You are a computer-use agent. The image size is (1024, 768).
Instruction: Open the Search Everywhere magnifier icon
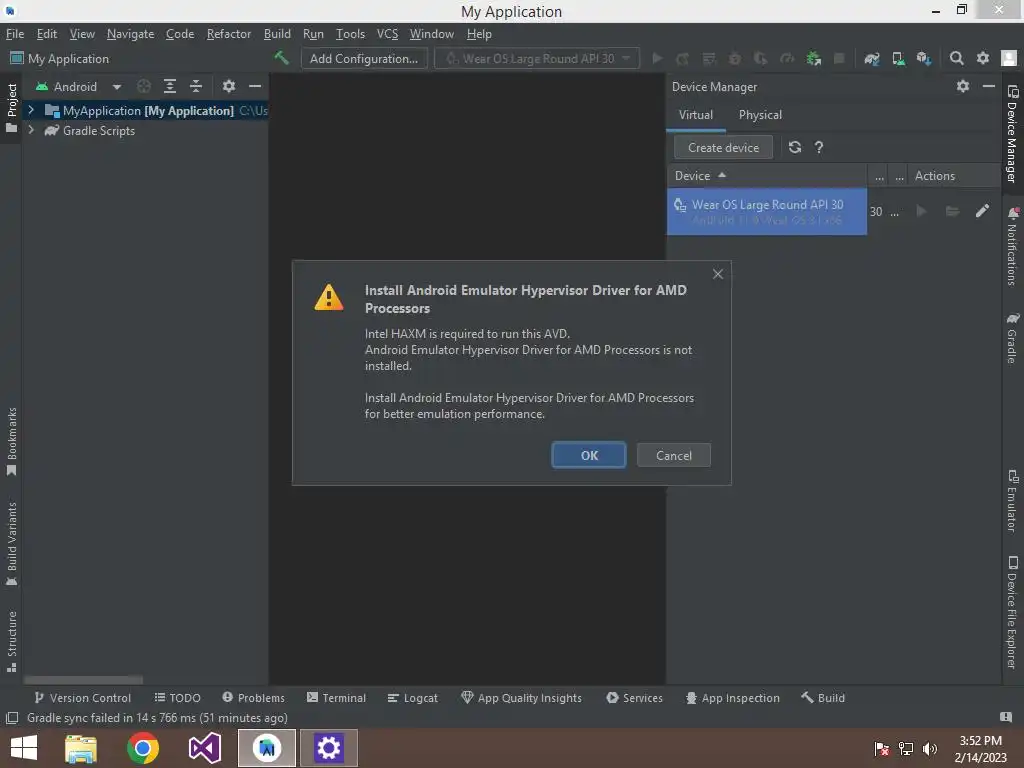(956, 58)
